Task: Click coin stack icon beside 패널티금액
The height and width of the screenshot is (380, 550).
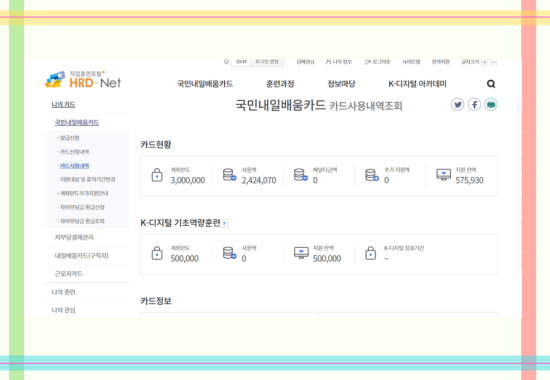Action: pyautogui.click(x=301, y=175)
